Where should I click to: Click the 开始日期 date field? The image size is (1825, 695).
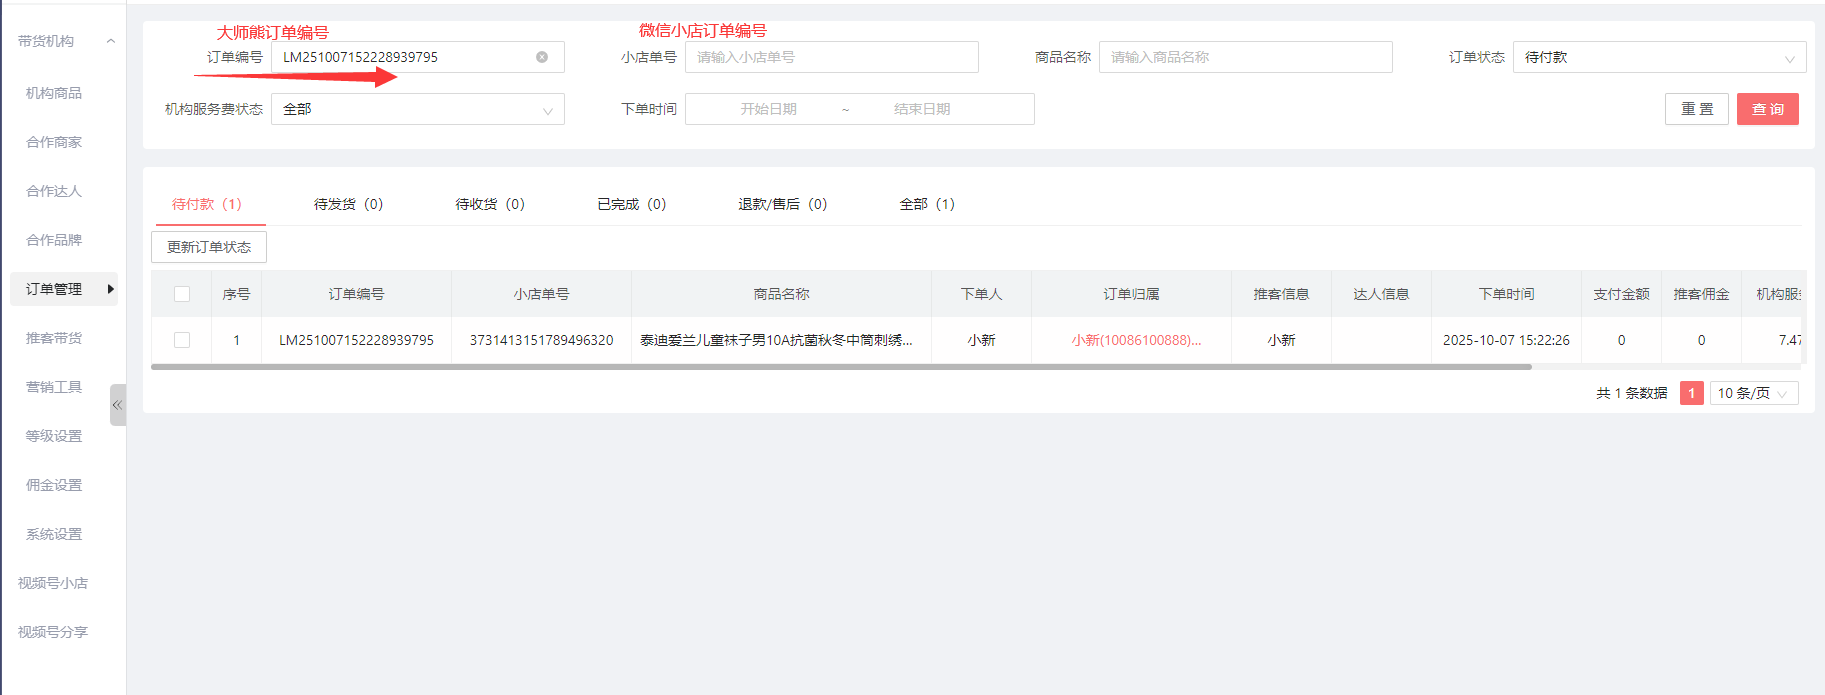[x=768, y=109]
